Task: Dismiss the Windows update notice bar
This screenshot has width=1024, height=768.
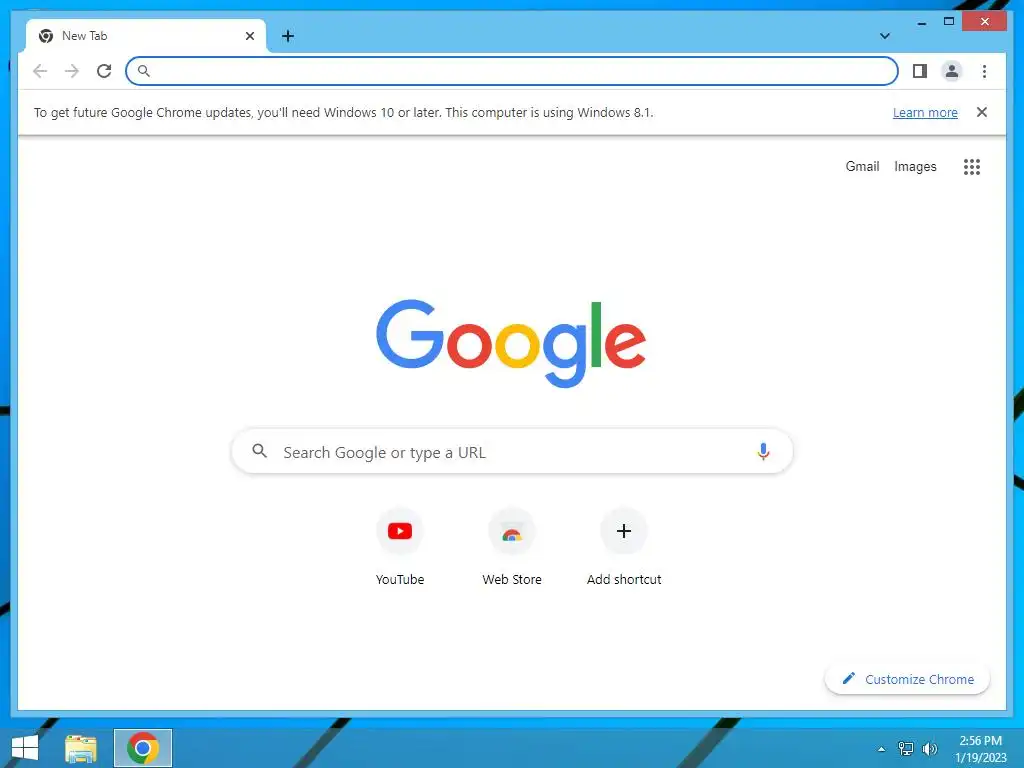Action: tap(982, 112)
